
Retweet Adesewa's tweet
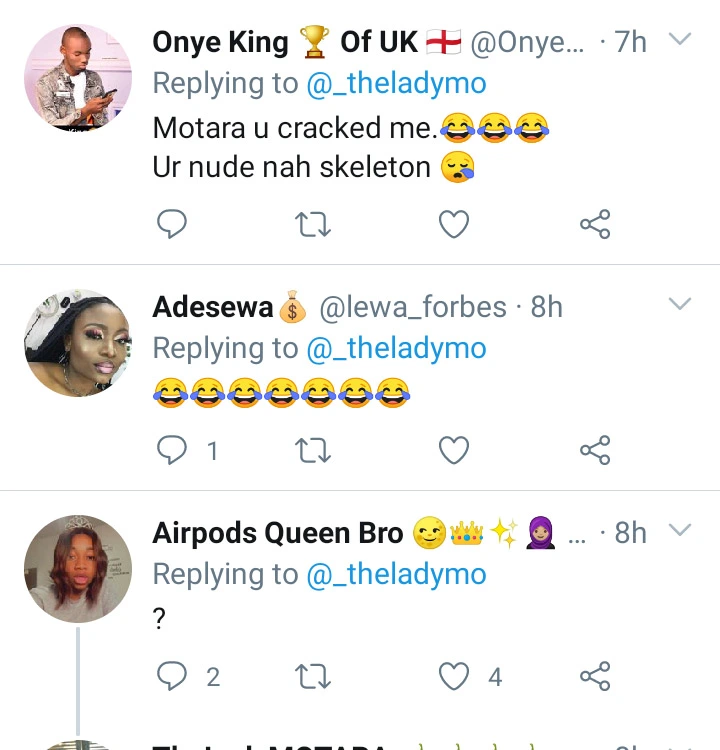pos(313,451)
